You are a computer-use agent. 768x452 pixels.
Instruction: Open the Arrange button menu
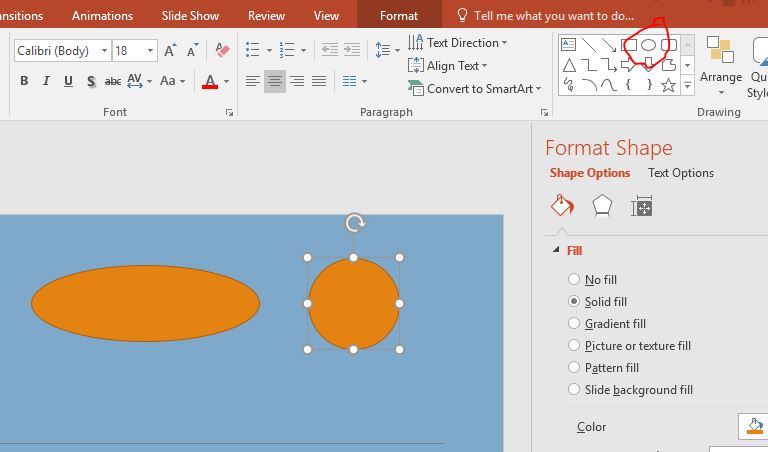pyautogui.click(x=720, y=65)
